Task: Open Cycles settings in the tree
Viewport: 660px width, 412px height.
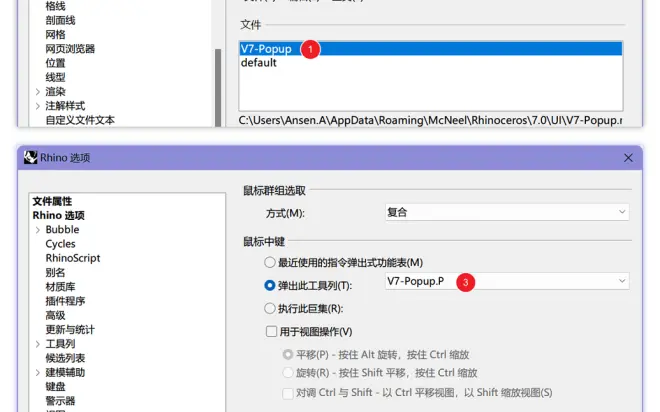Action: click(60, 244)
